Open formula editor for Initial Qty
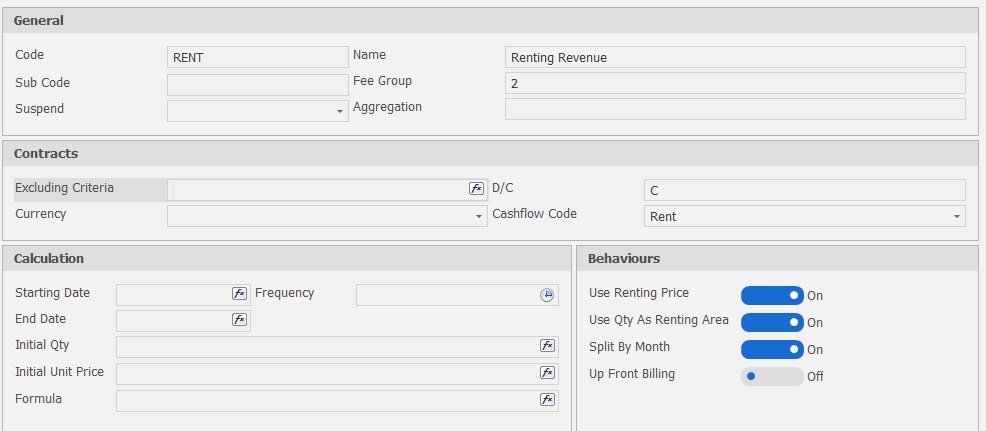 [547, 345]
